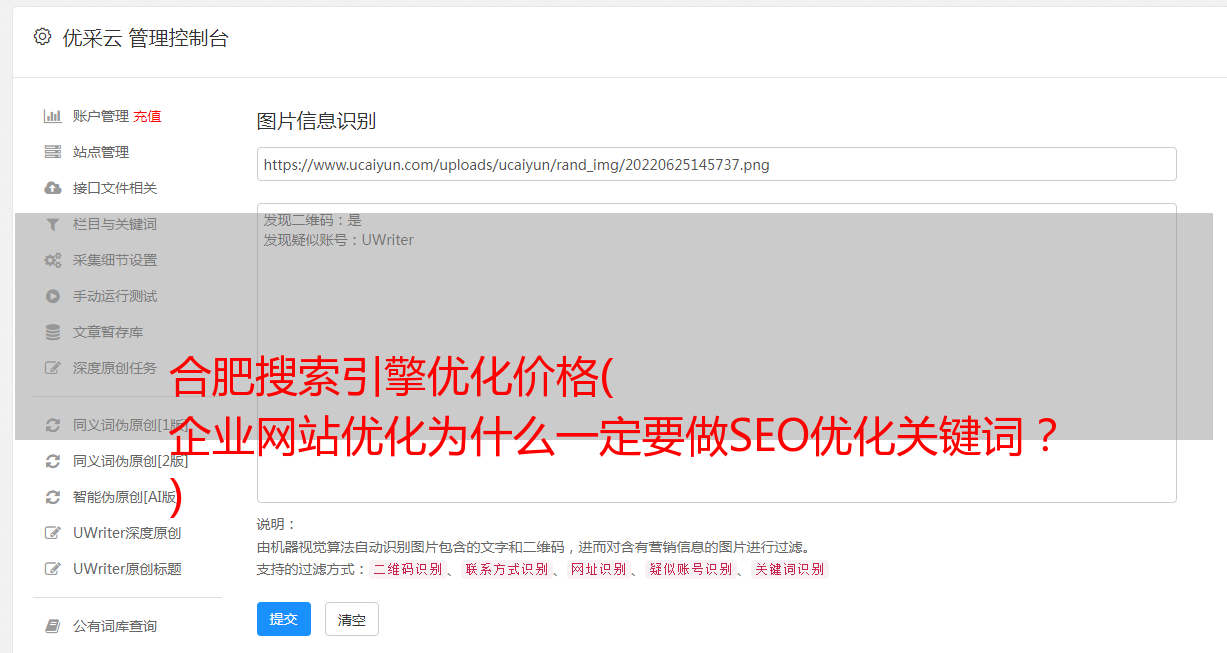Viewport: 1227px width, 653px height.
Task: Click the 发现疑似账号：UWriter result line
Action: [339, 240]
